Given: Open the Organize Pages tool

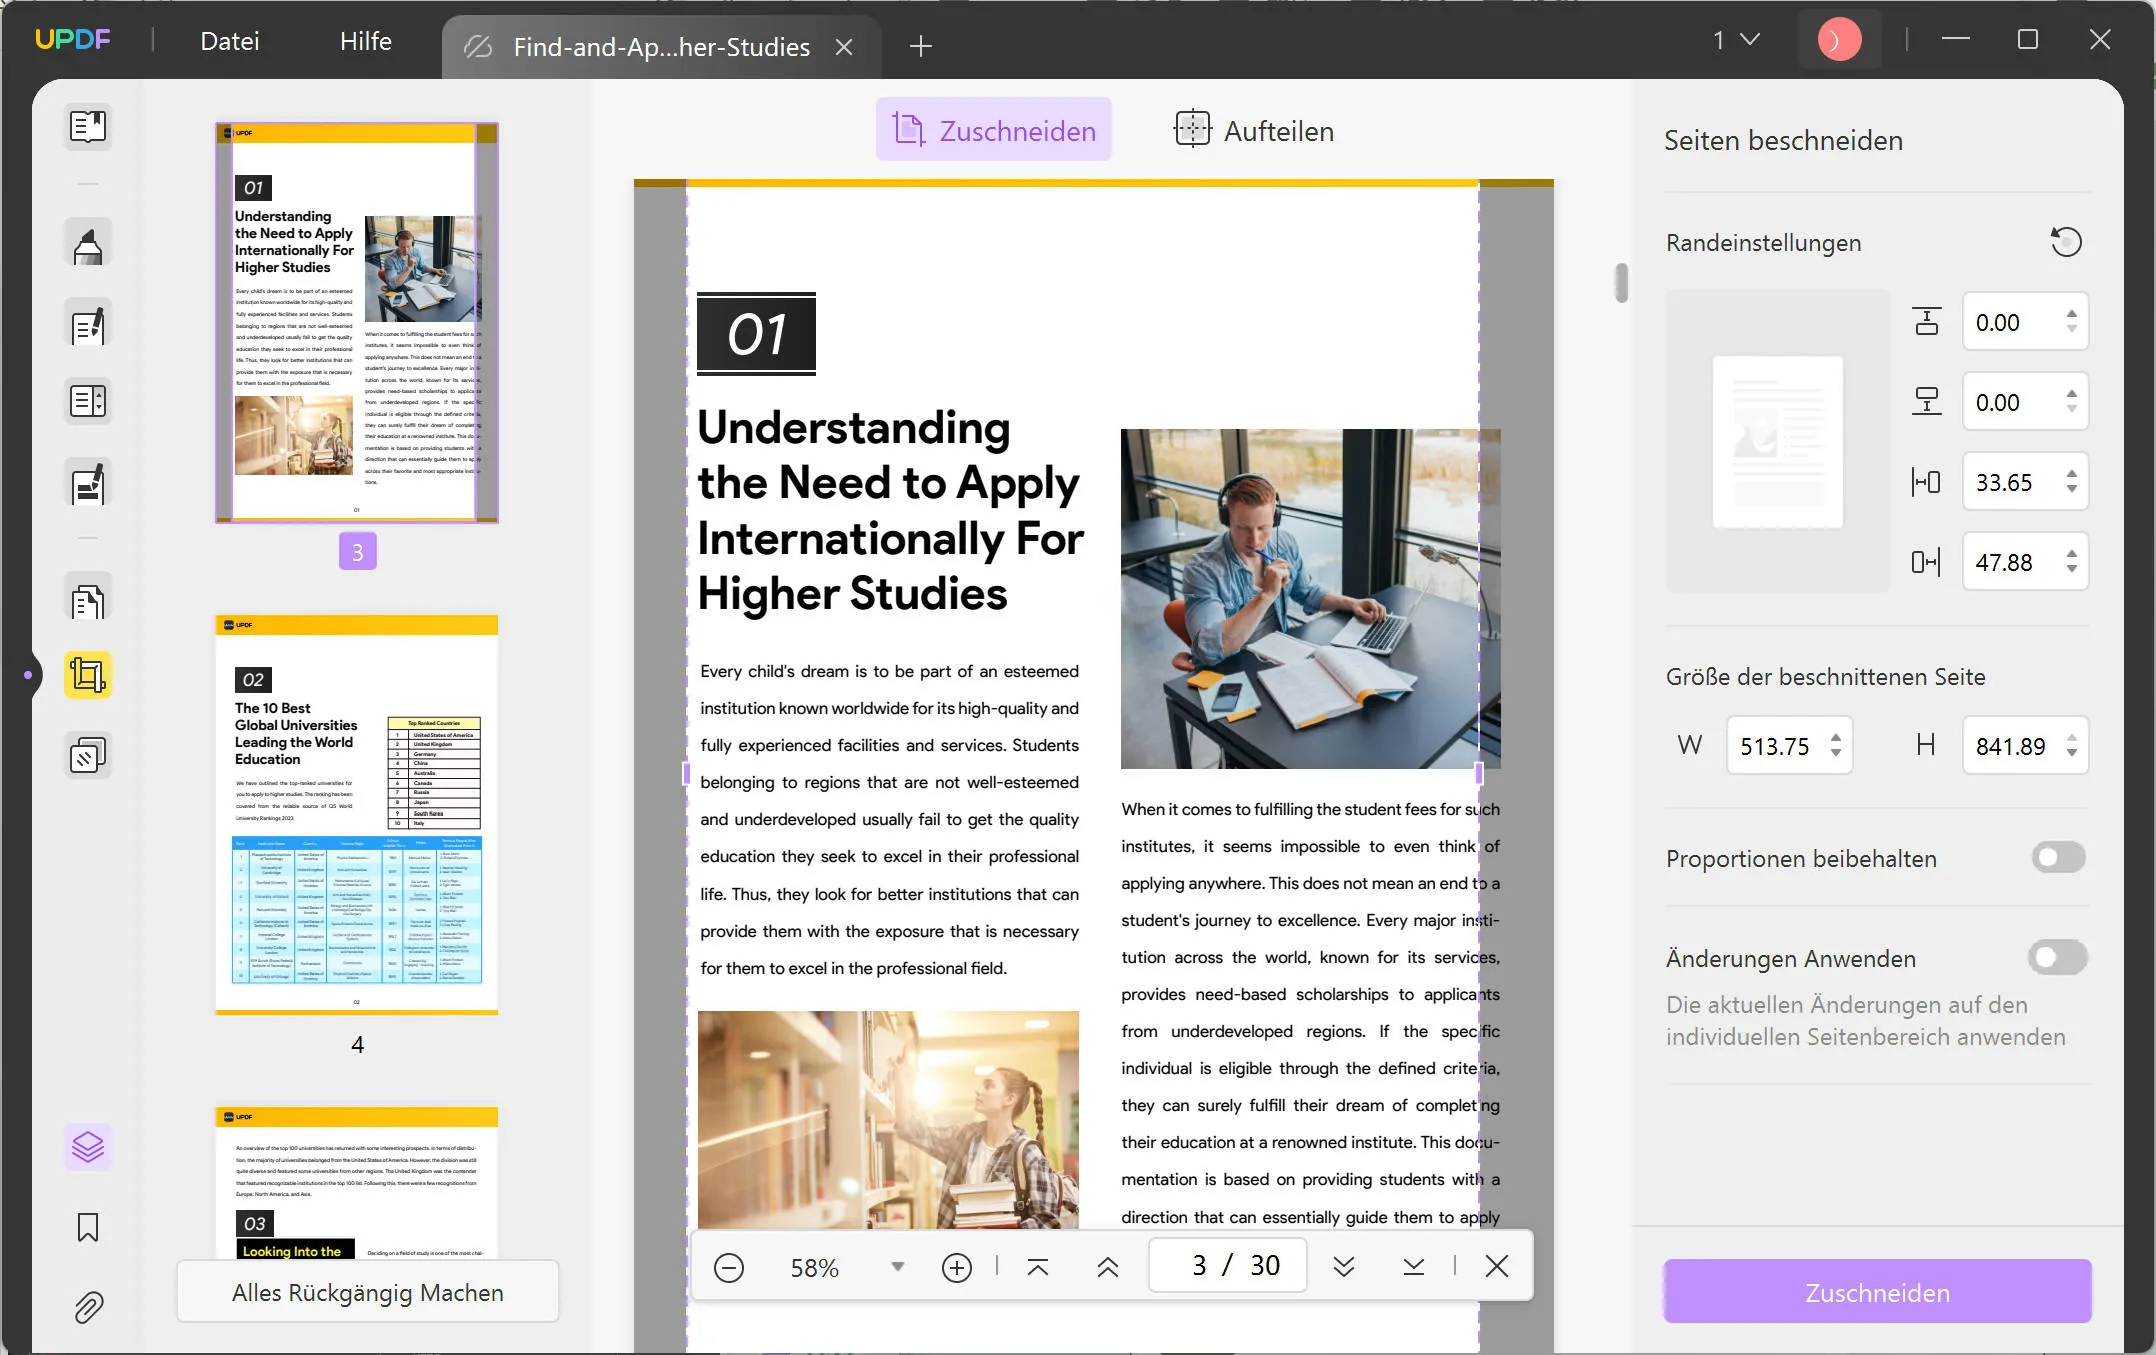Looking at the screenshot, I should pyautogui.click(x=88, y=601).
